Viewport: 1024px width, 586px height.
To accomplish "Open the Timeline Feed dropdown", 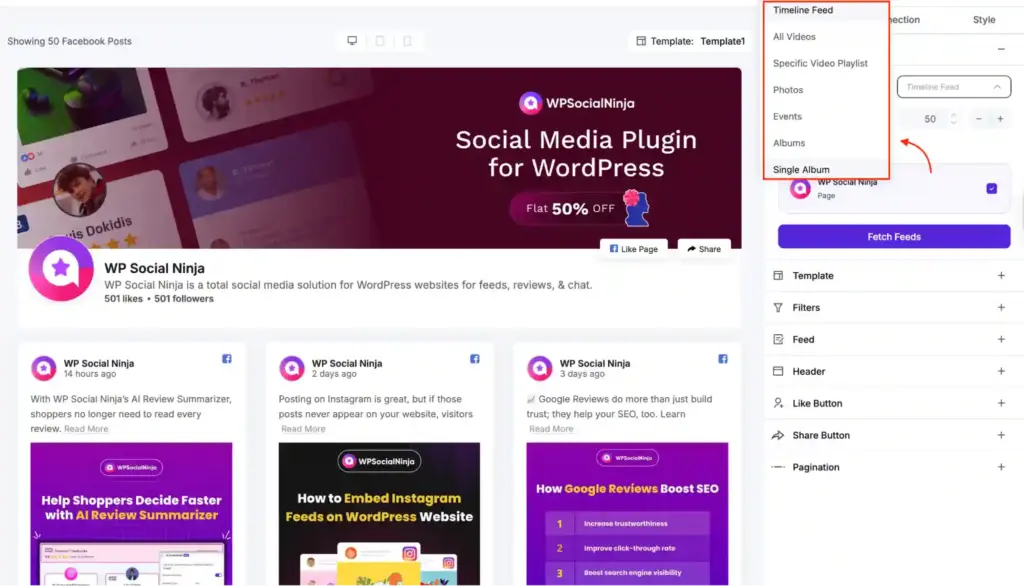I will coord(952,87).
